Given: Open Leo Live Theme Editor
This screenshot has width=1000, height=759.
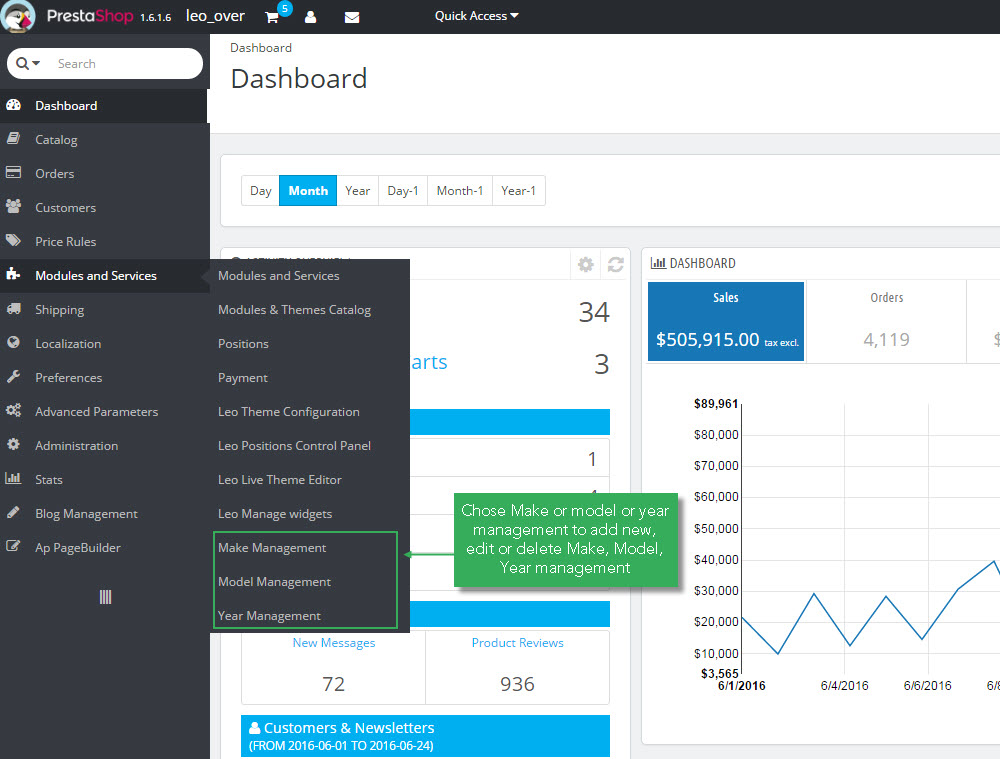Looking at the screenshot, I should tap(279, 479).
